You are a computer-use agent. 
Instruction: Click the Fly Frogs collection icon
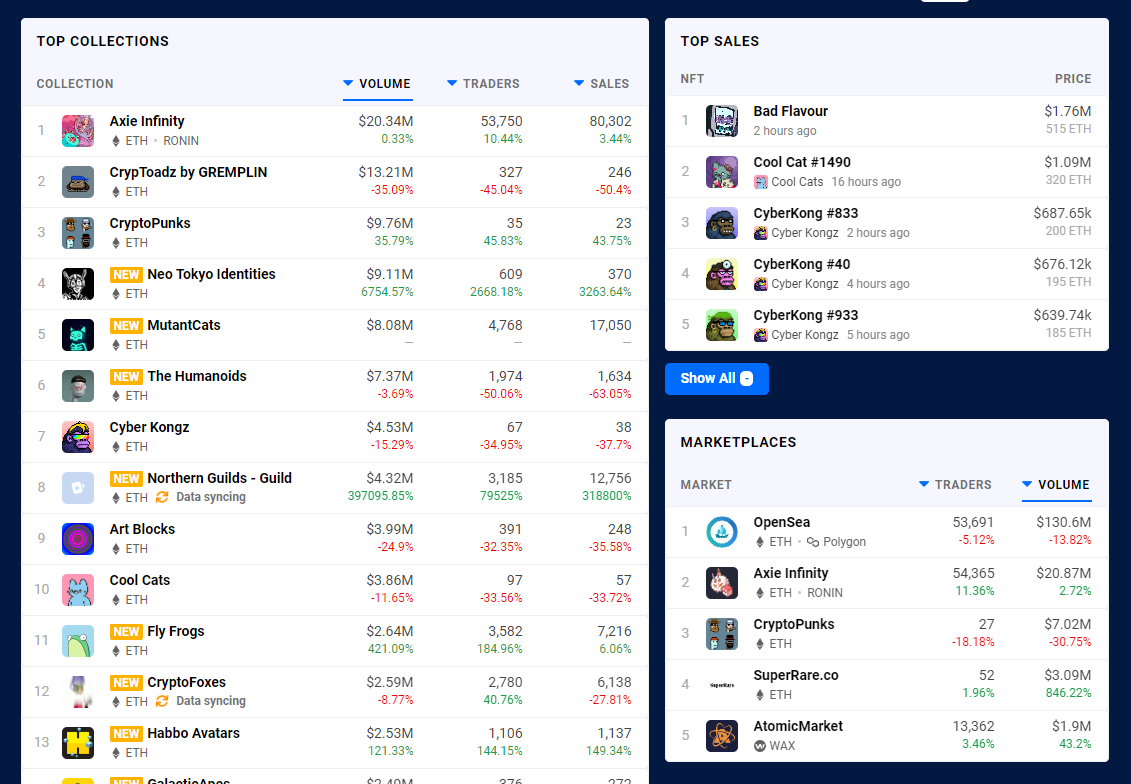pyautogui.click(x=78, y=641)
